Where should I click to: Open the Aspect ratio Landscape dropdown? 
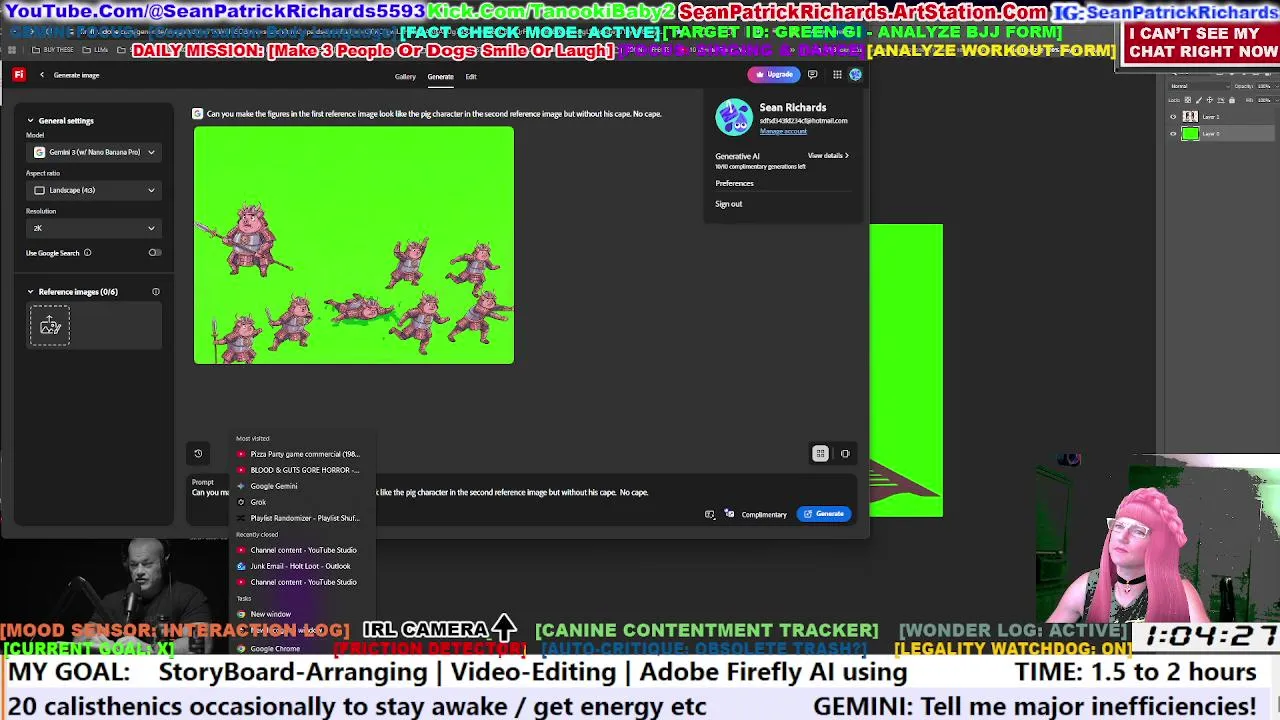pos(93,190)
